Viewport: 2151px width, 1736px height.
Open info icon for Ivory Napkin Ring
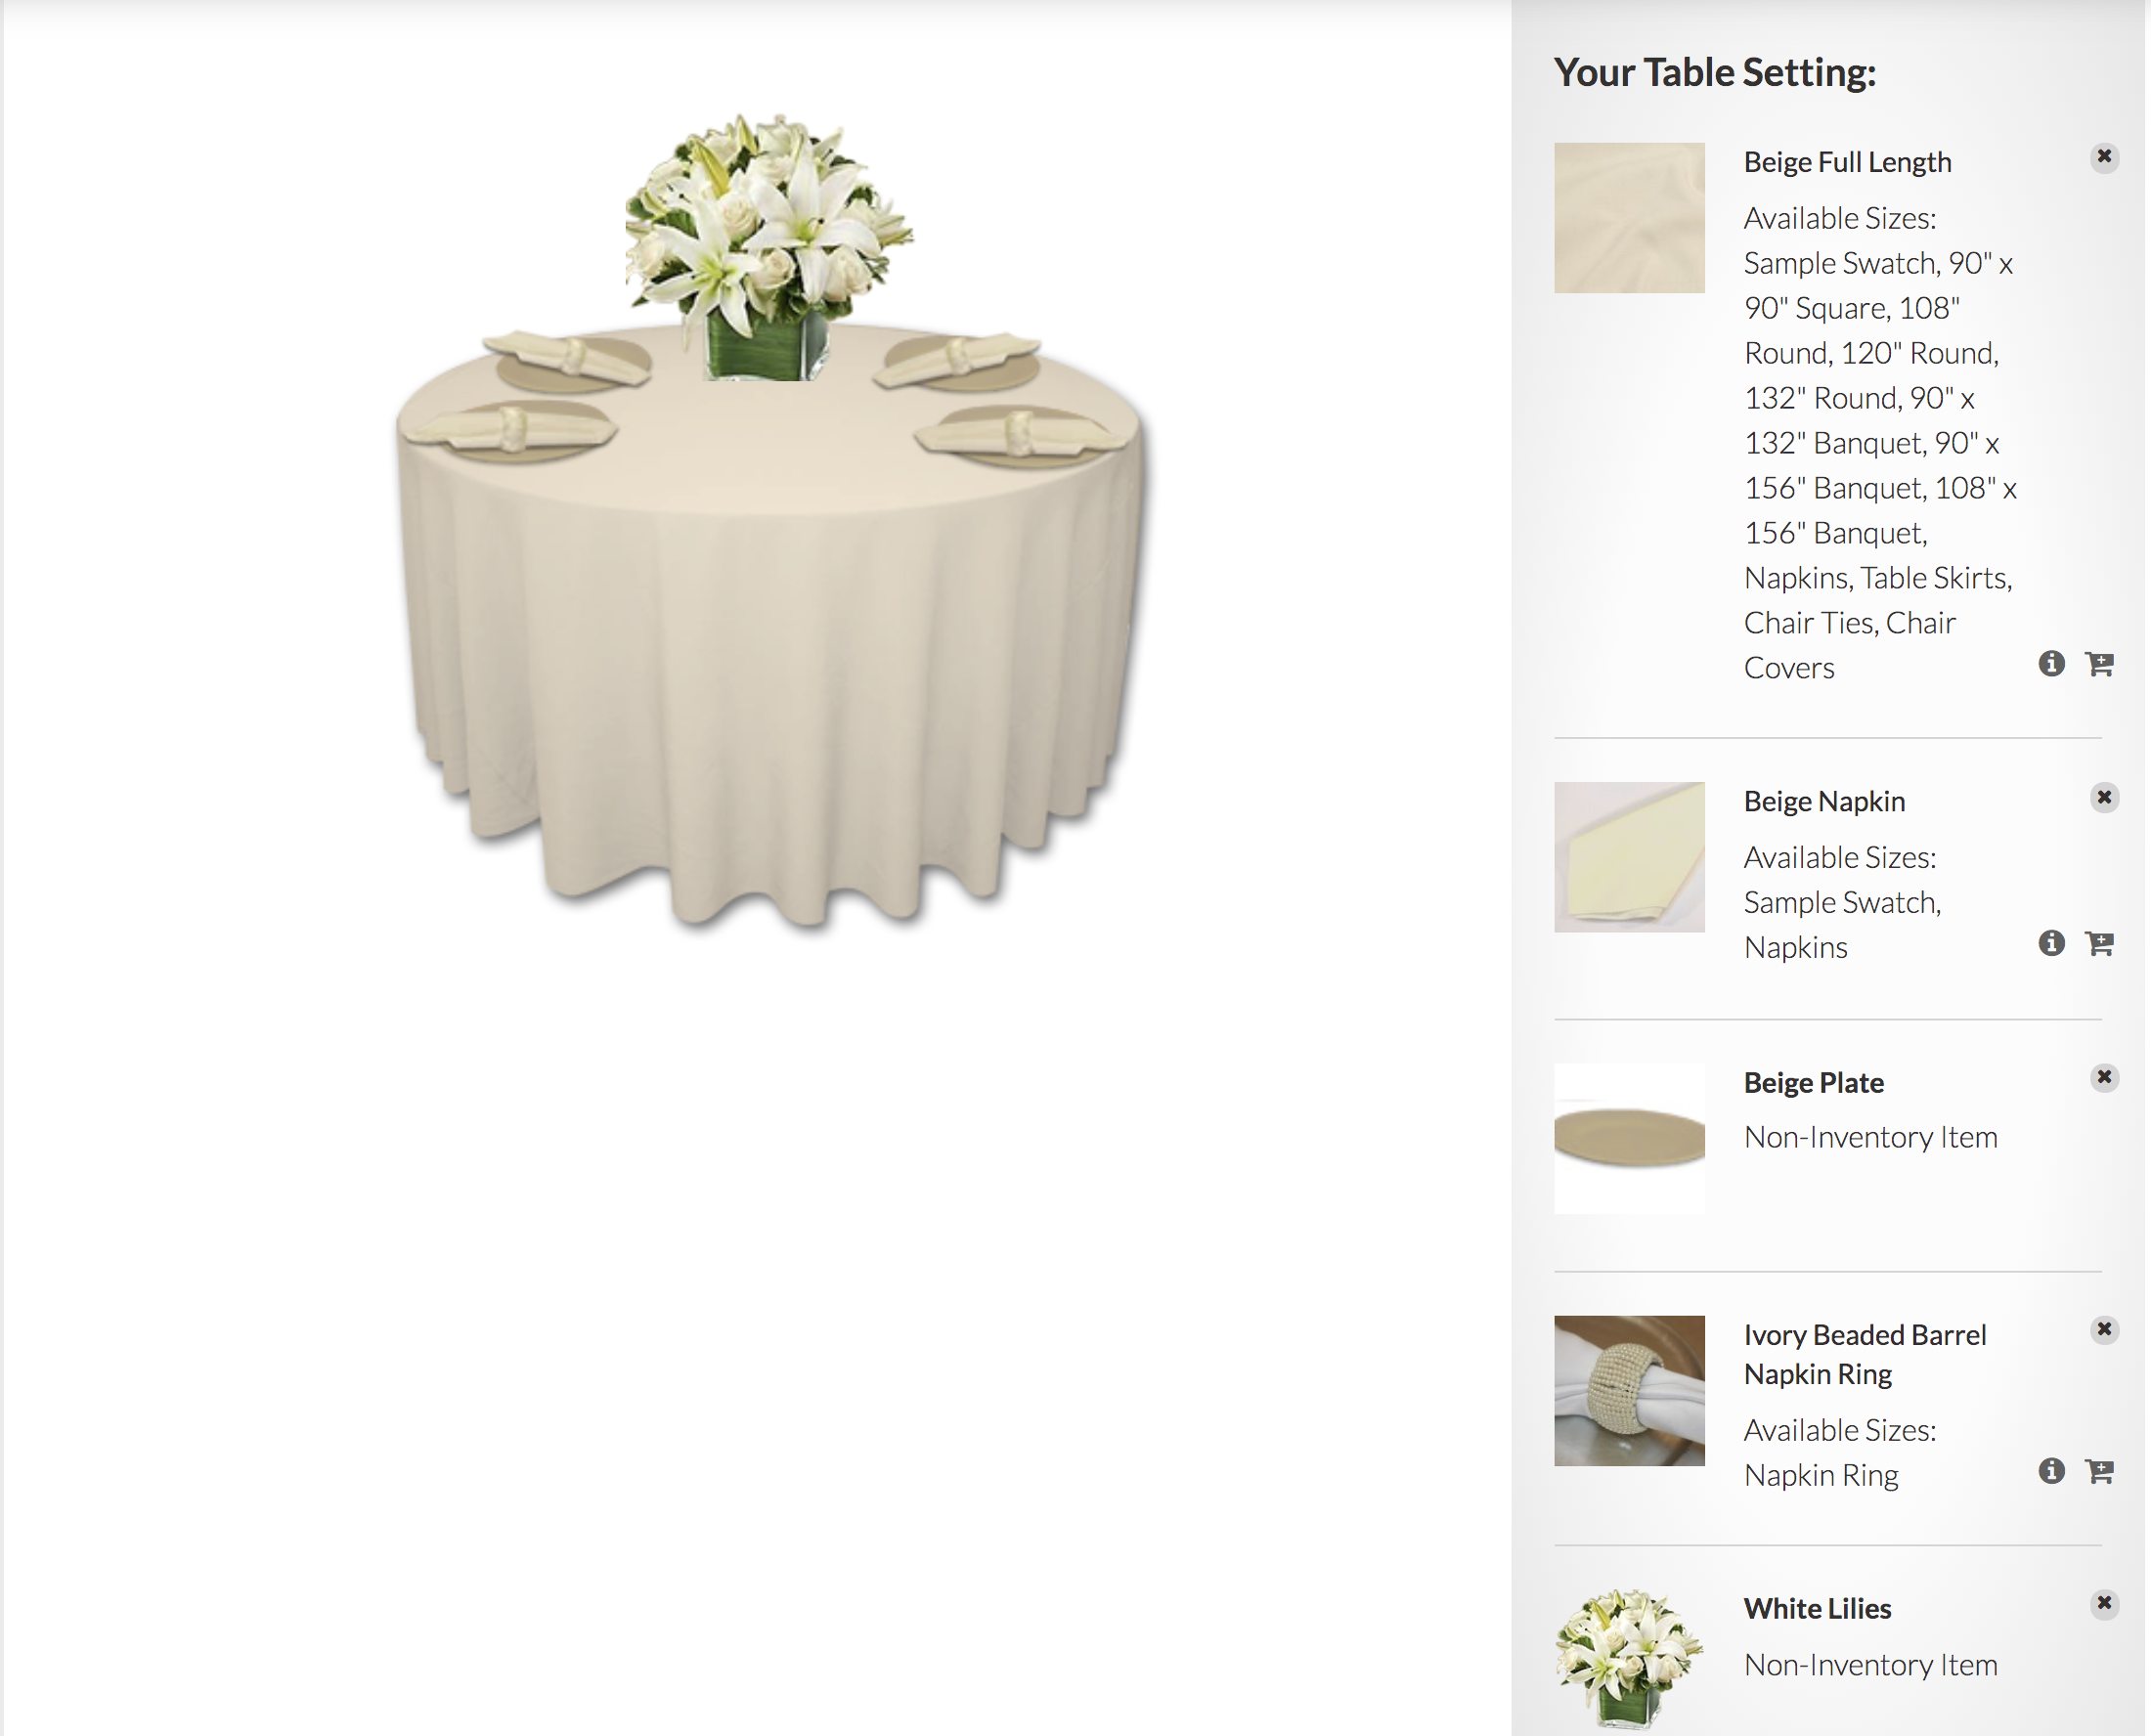[x=2051, y=1470]
